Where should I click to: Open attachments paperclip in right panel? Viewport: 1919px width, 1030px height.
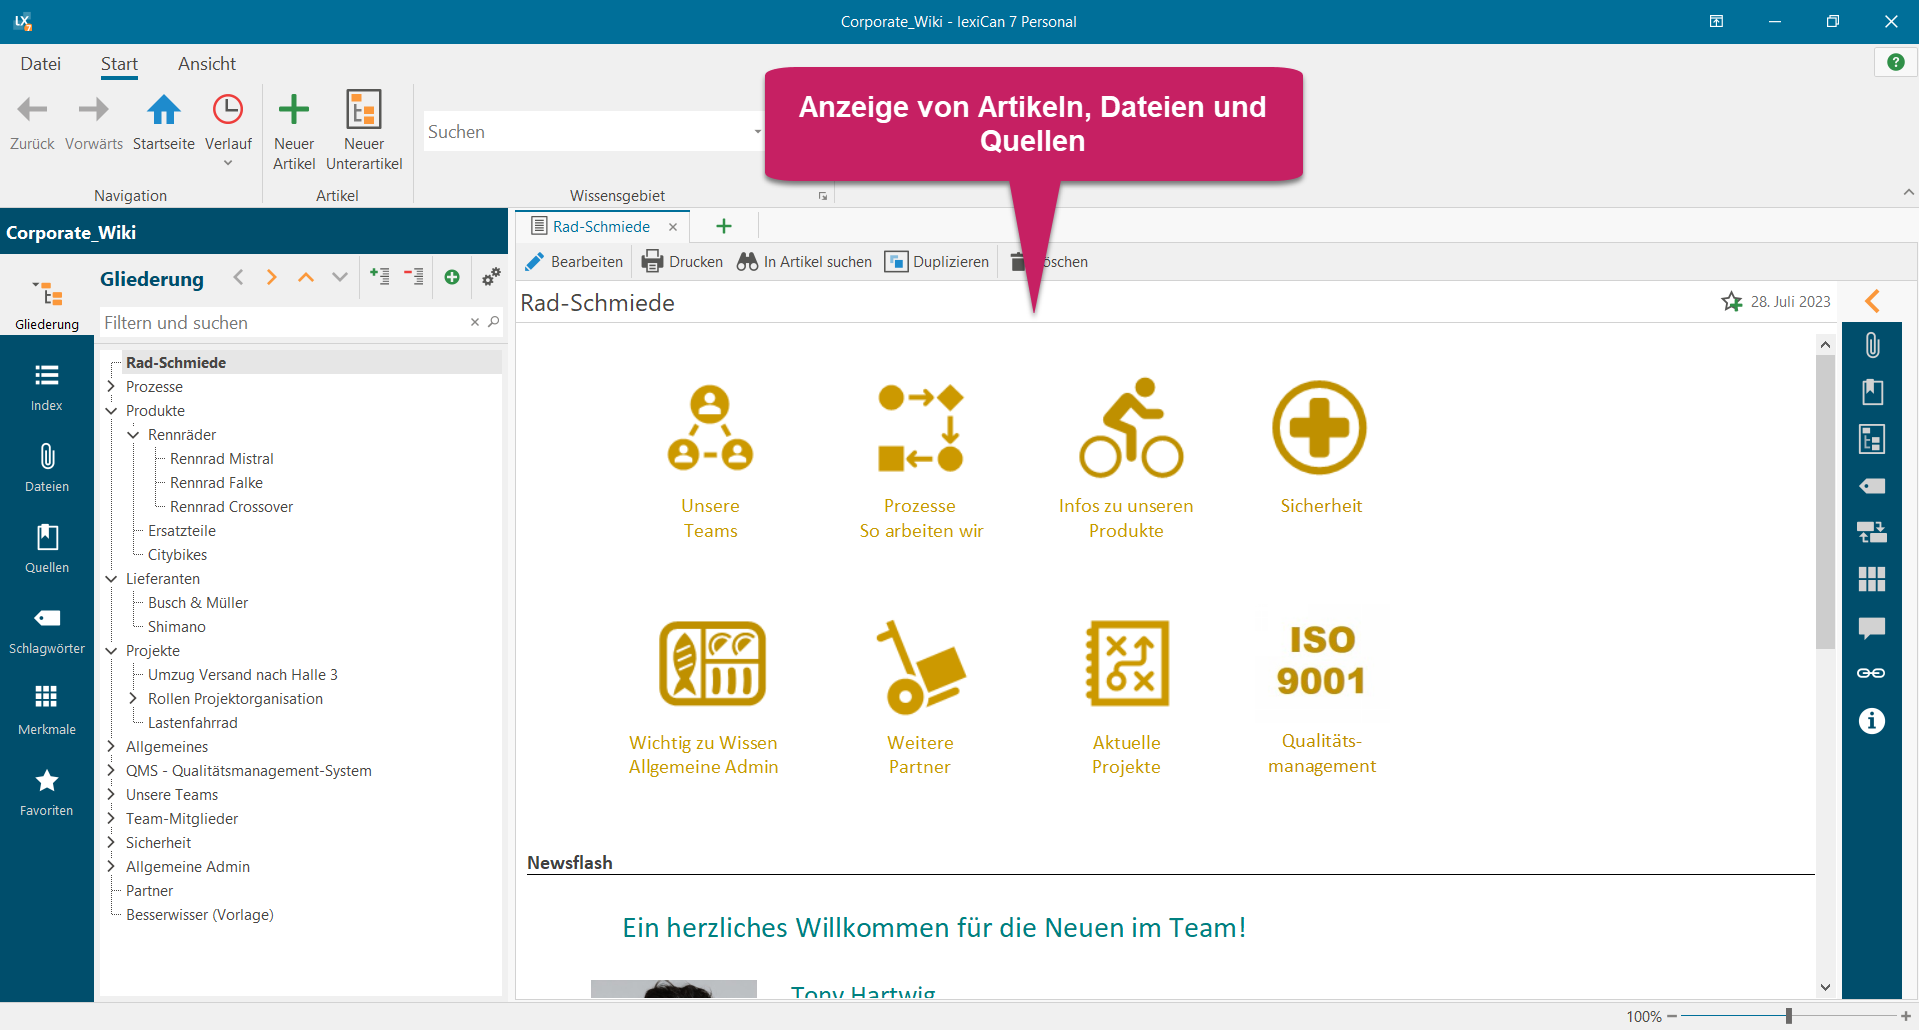[x=1872, y=345]
